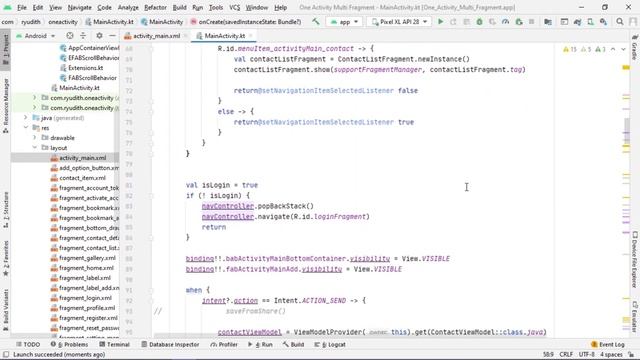
Task: Expand first com.ryudith.oneactivity package
Action: click(35, 98)
